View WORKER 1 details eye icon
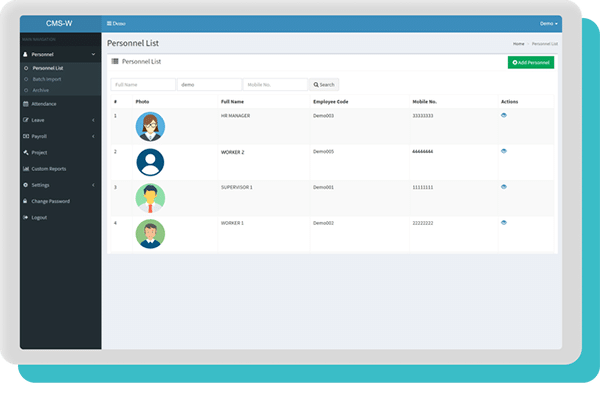 pos(504,222)
